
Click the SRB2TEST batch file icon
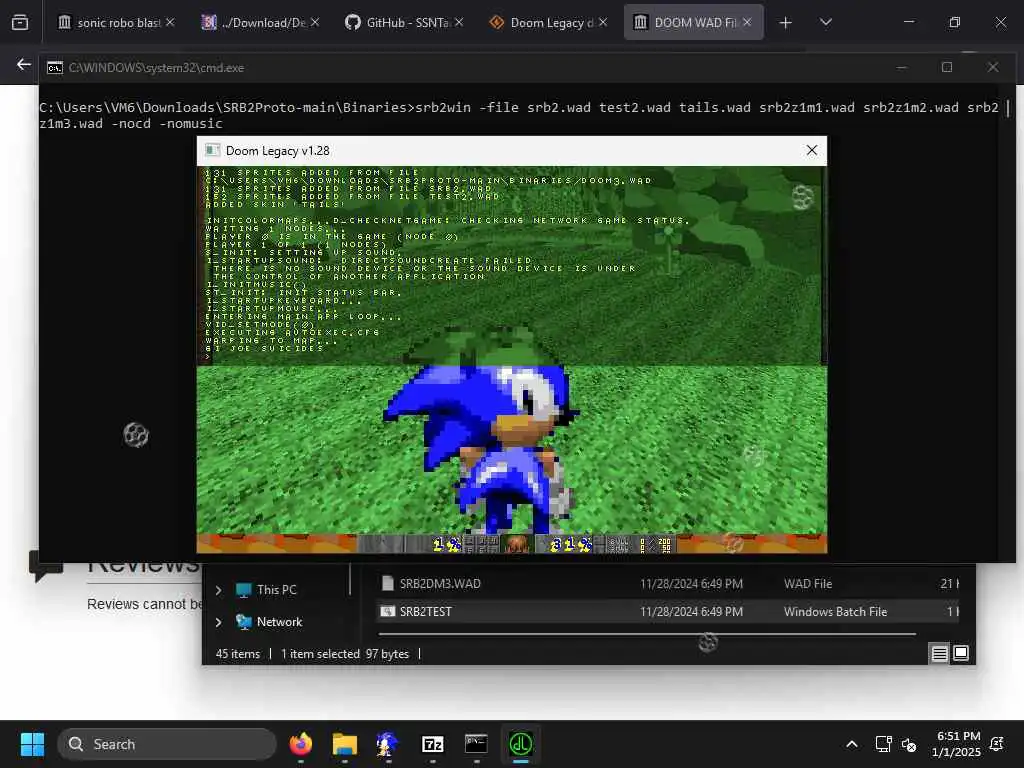pos(388,611)
